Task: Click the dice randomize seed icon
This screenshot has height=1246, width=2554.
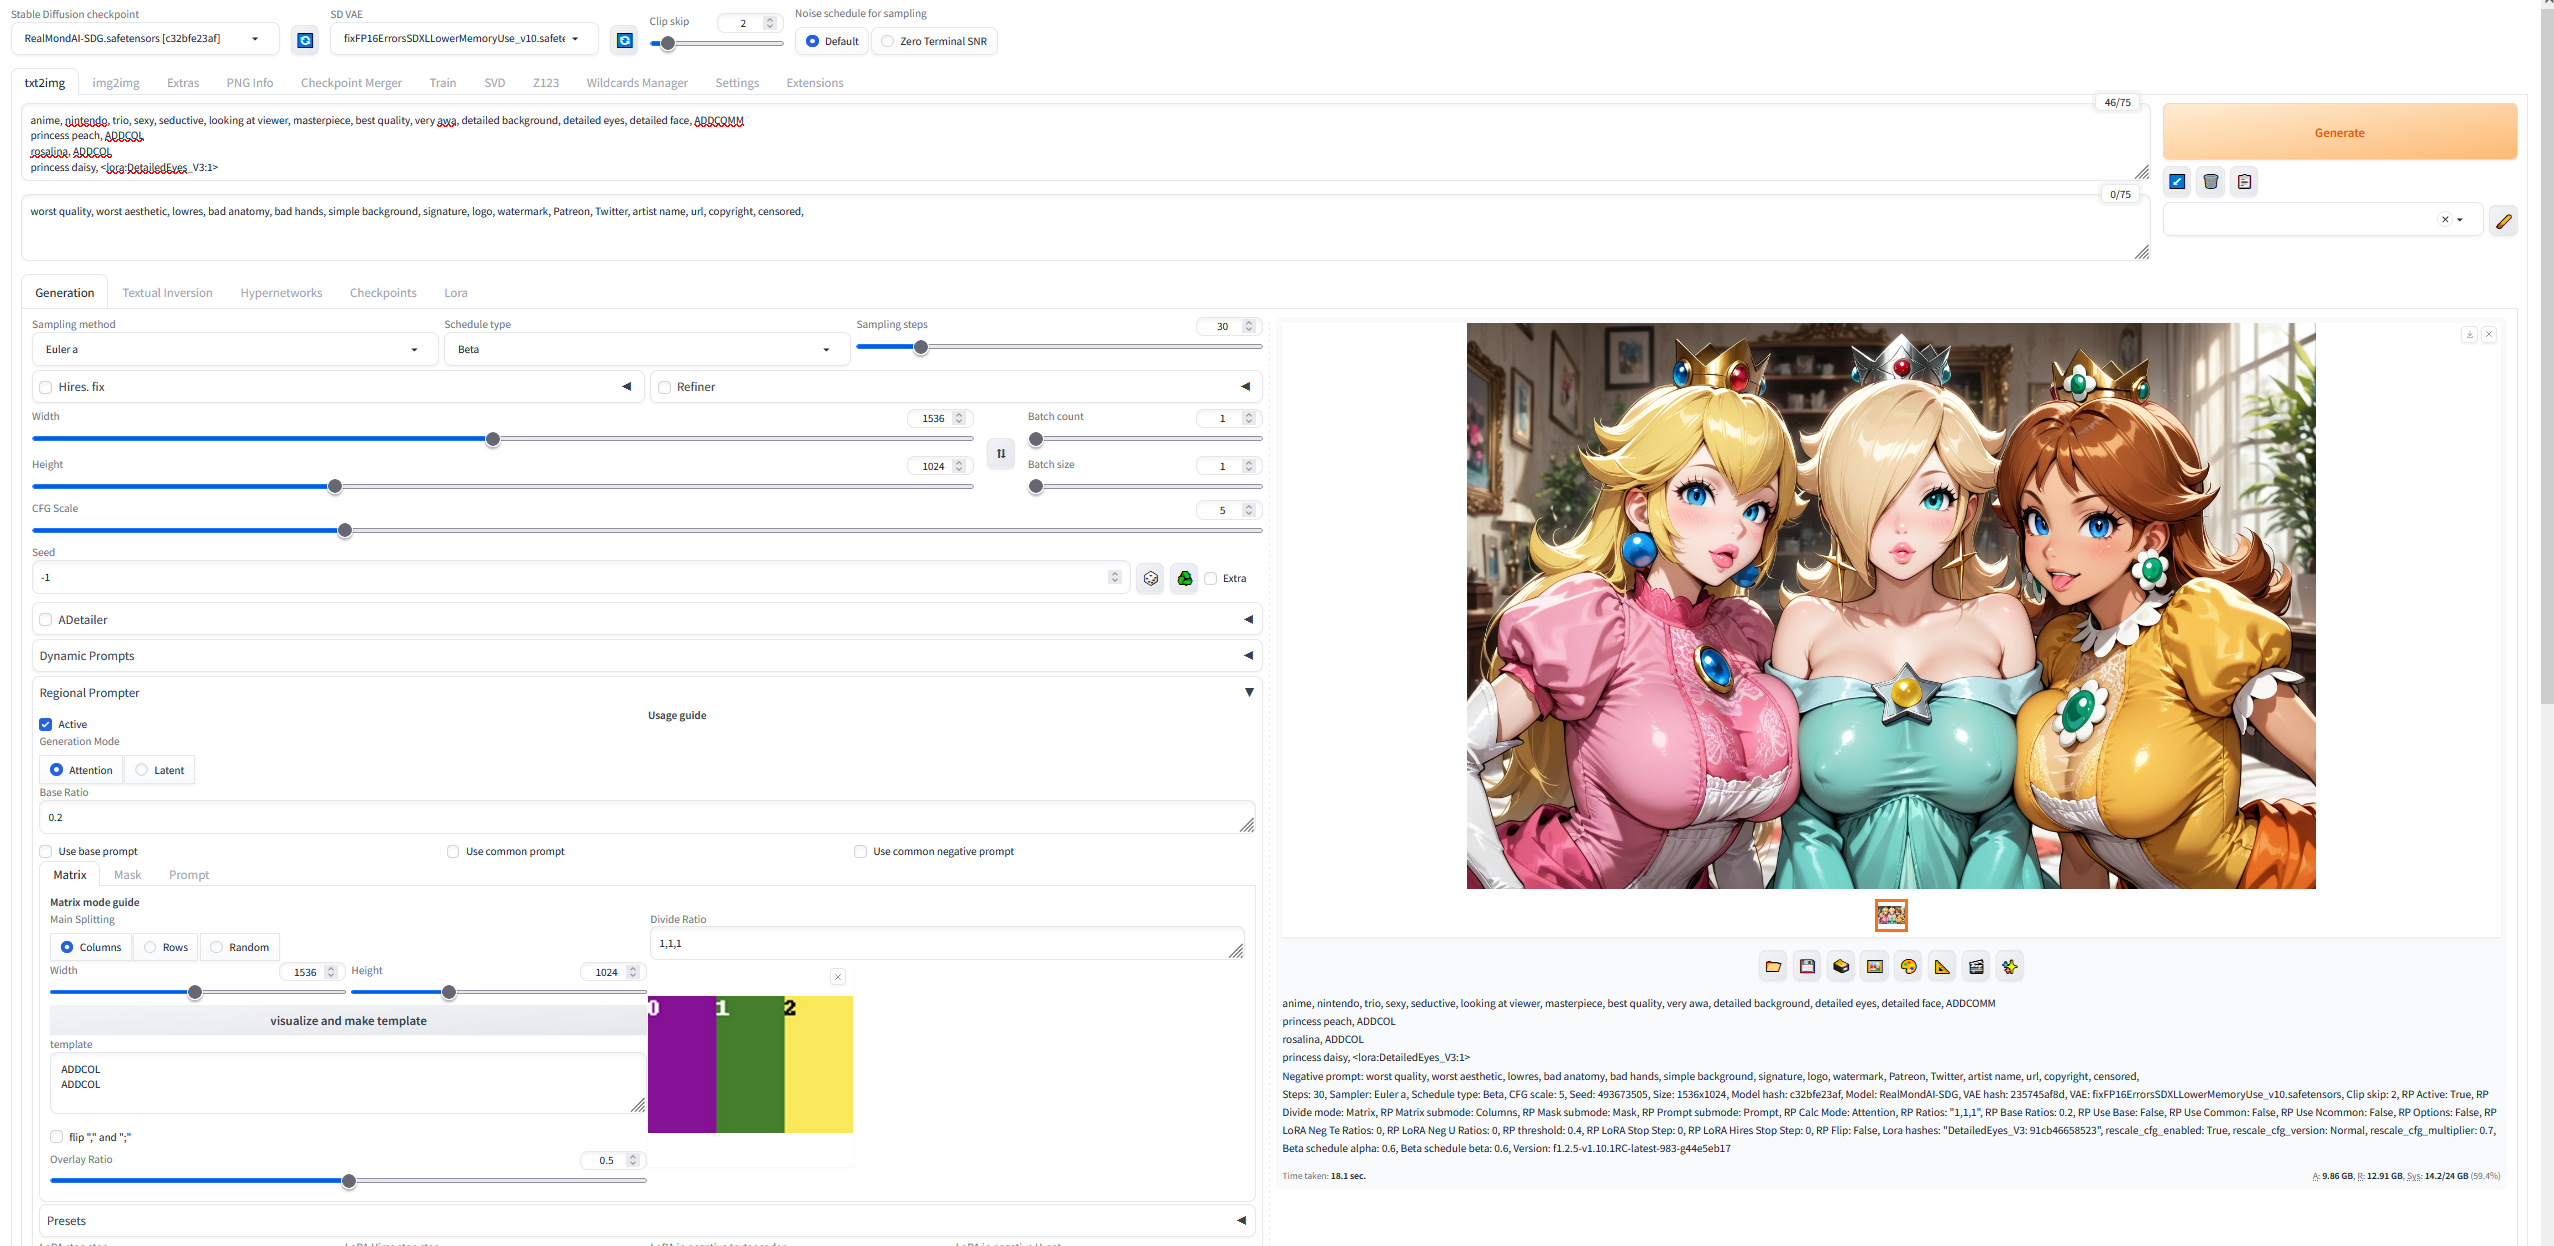Action: tap(1150, 578)
